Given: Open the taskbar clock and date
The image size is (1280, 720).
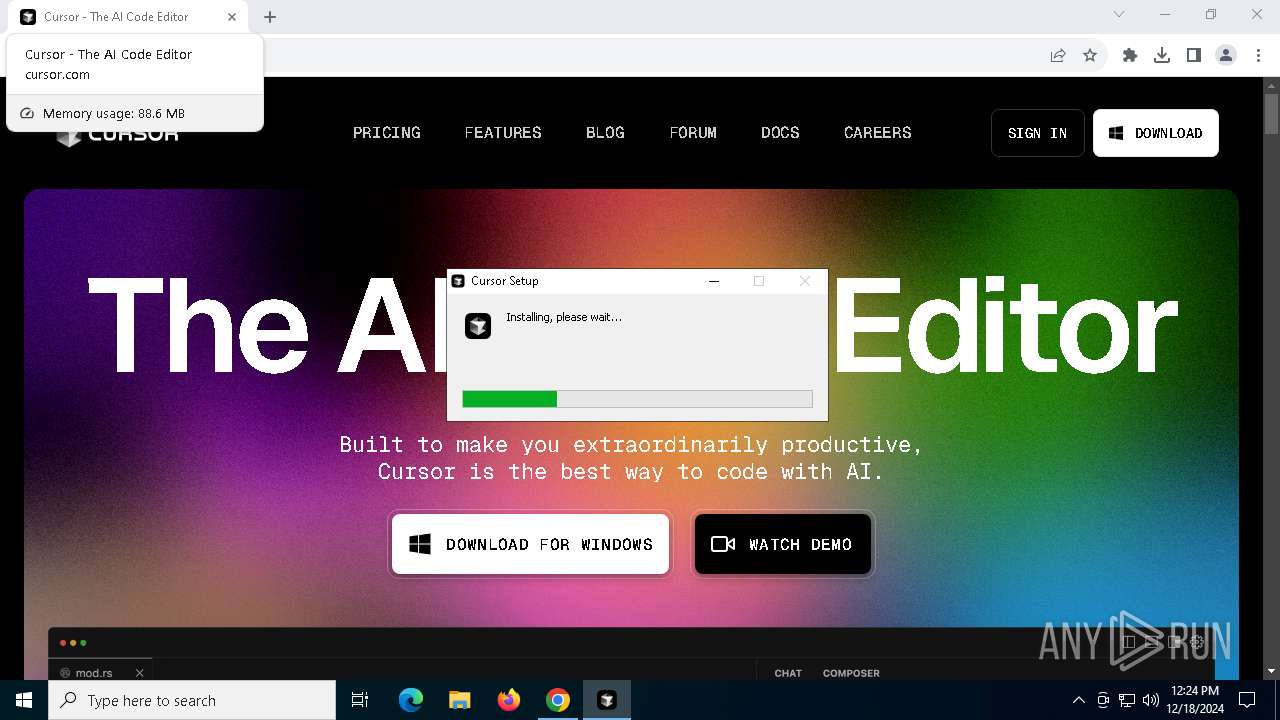Looking at the screenshot, I should (1195, 699).
